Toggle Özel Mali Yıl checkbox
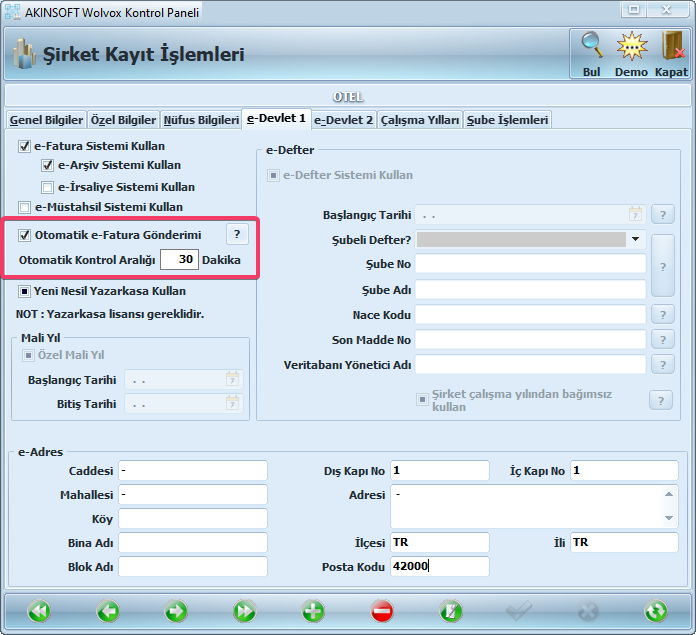Screen dimensions: 696x635 [28, 355]
